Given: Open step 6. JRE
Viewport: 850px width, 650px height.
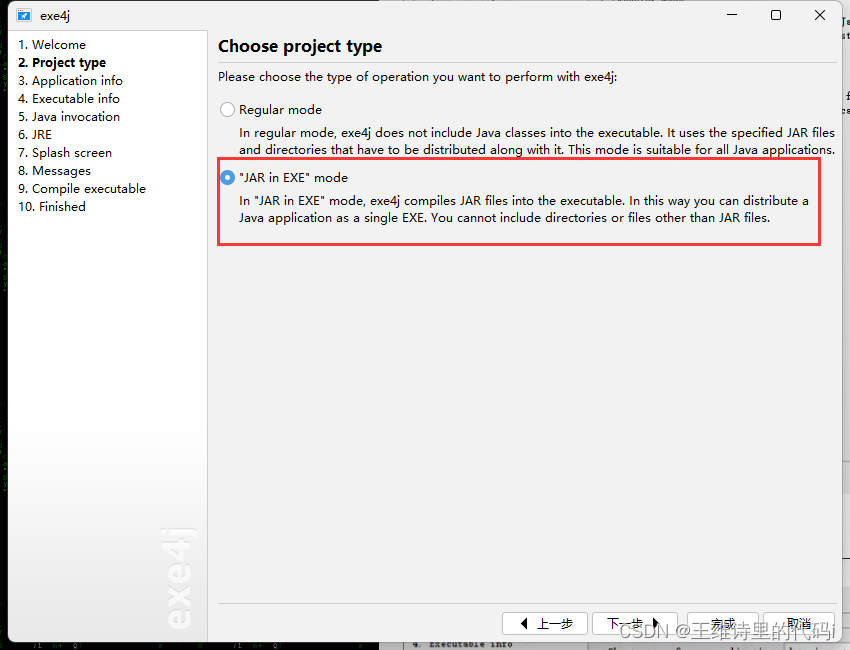Looking at the screenshot, I should (35, 134).
